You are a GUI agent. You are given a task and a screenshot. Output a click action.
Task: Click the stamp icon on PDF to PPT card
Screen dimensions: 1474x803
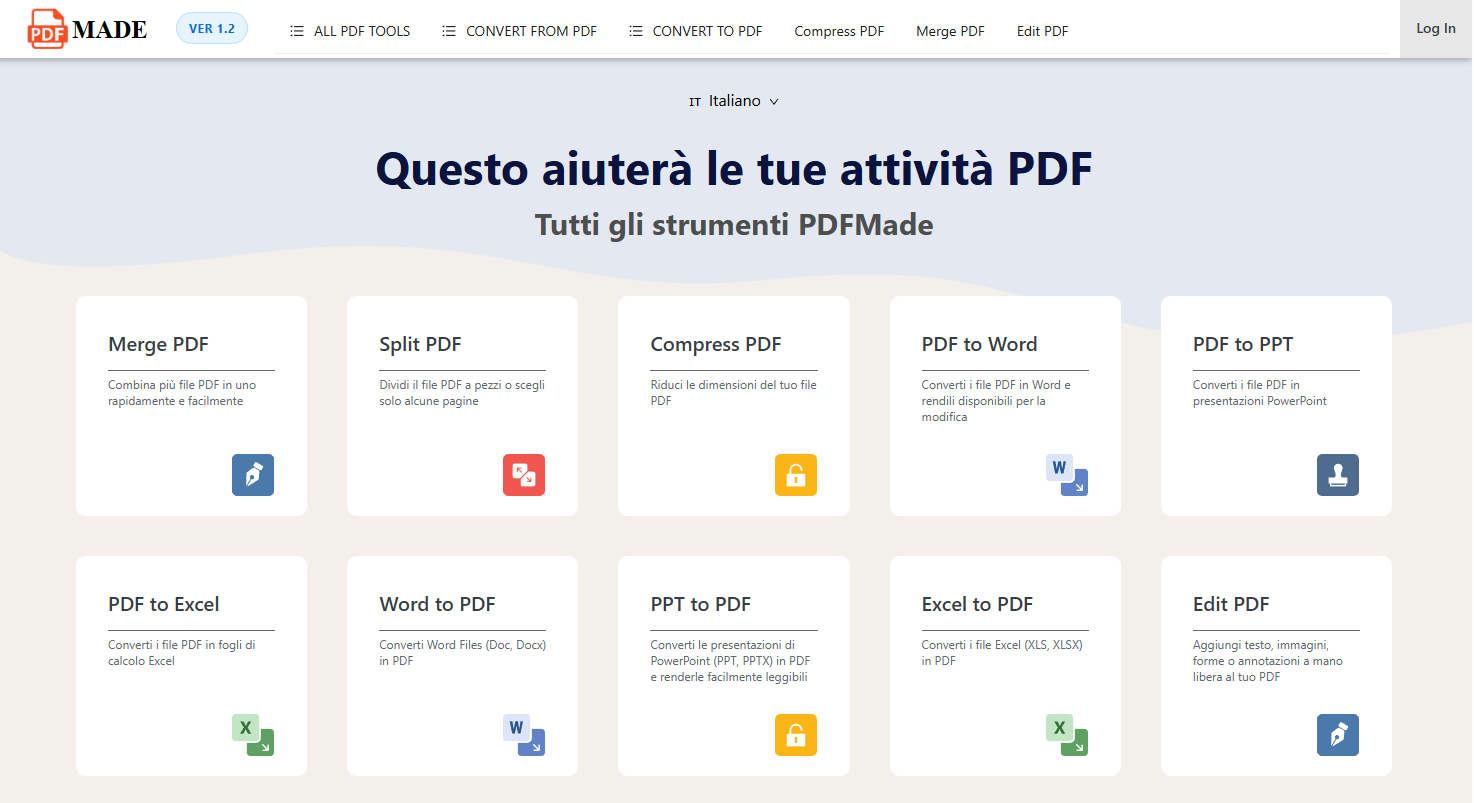1337,475
